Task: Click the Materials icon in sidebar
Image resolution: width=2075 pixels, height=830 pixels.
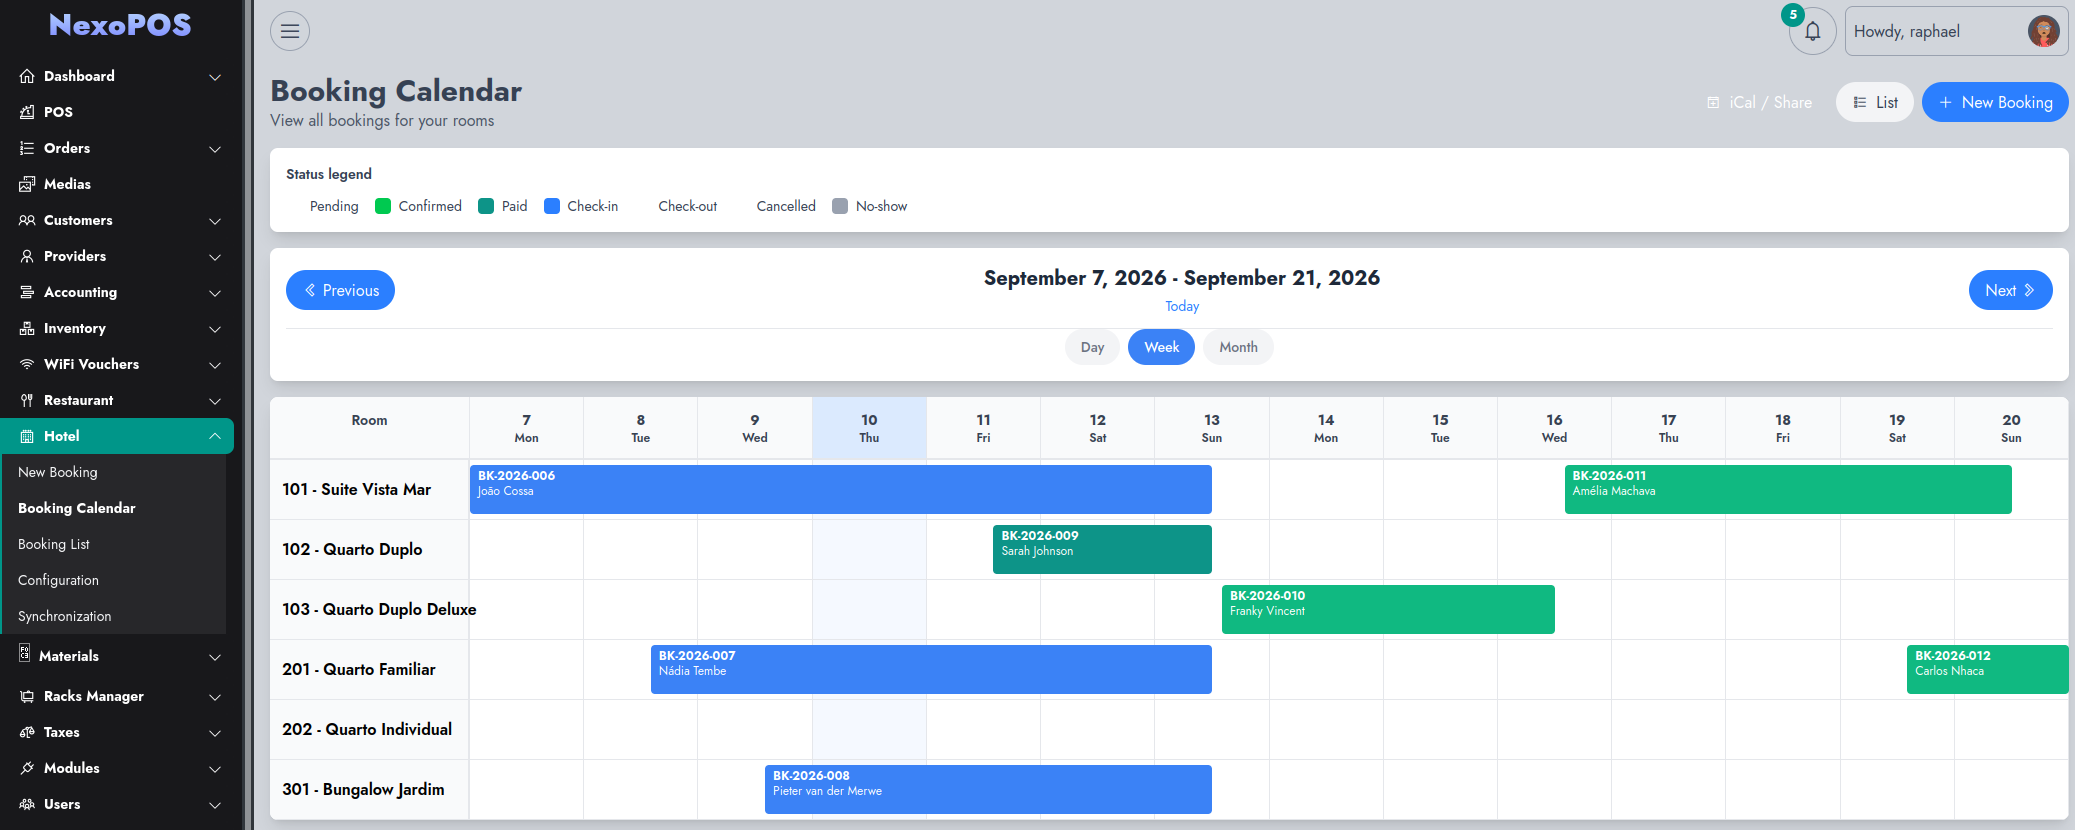Action: (25, 654)
